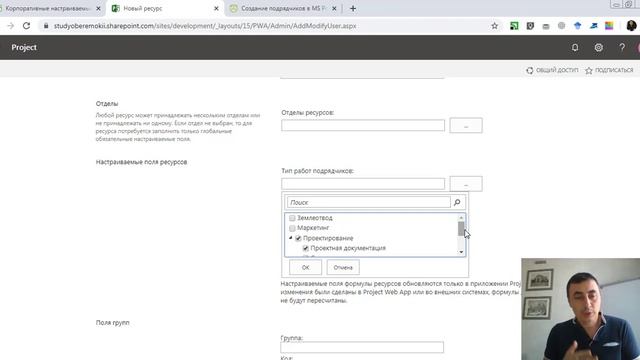Switch to 'Создание подрядчиков в MS' tab
The image size is (640, 360).
click(283, 8)
